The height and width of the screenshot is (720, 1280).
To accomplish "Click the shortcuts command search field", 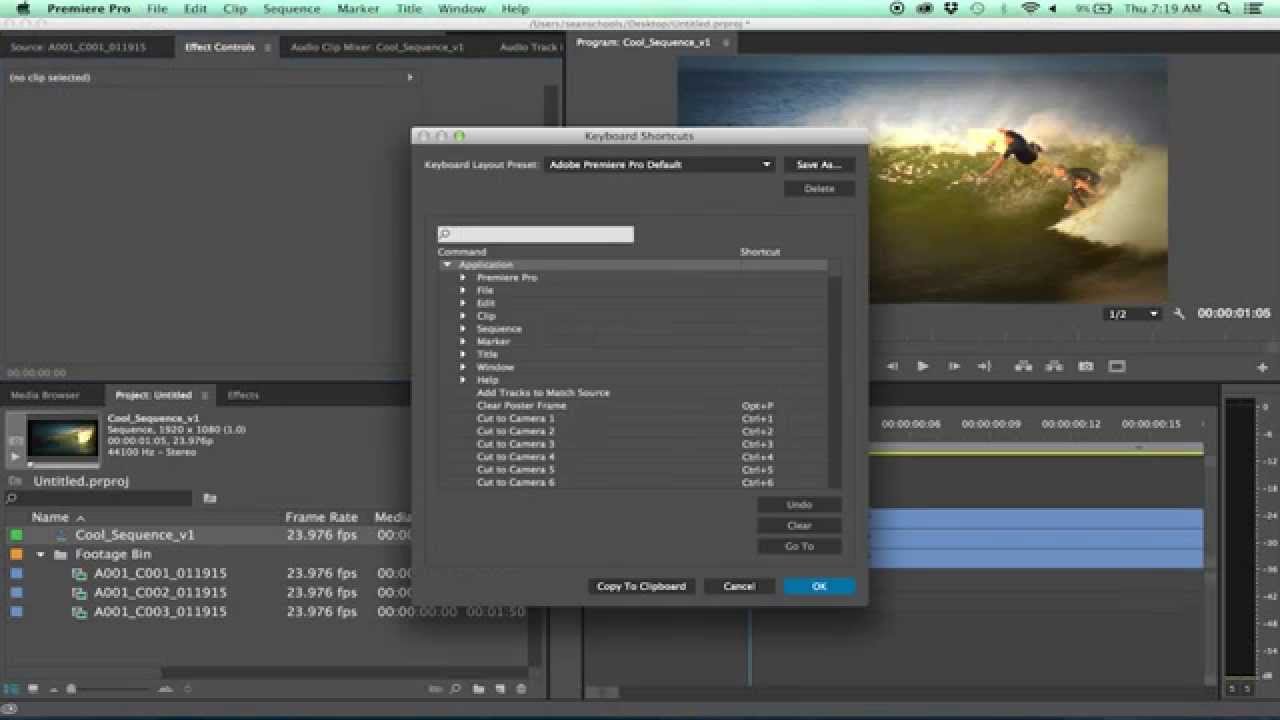I will coord(536,234).
